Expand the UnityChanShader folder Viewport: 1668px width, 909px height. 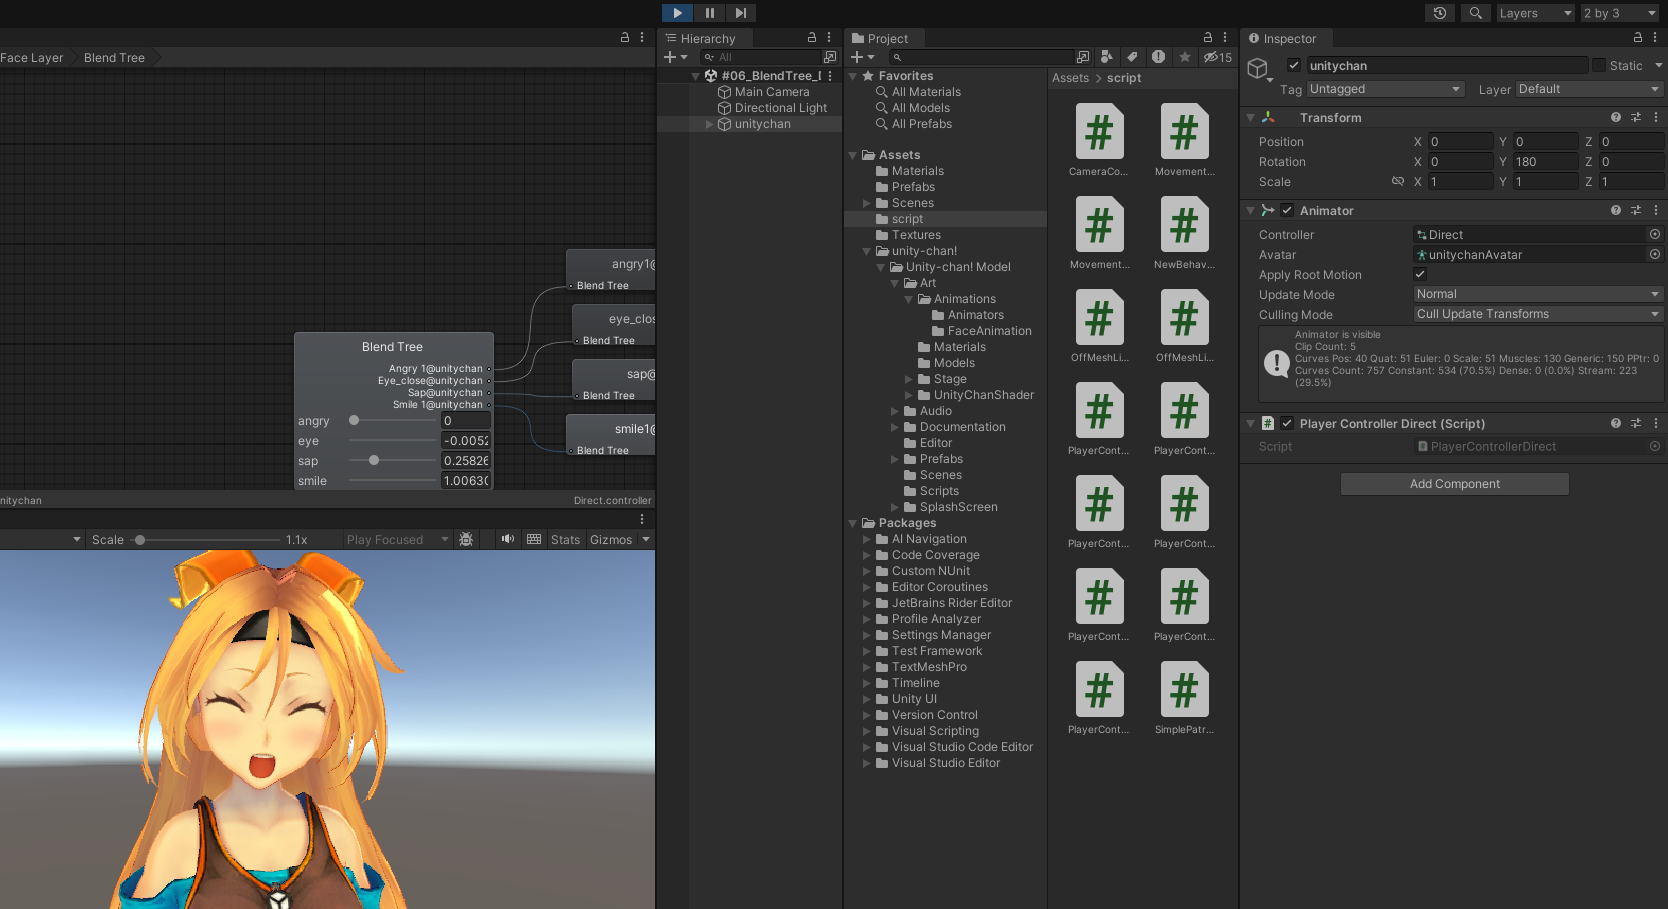(909, 395)
